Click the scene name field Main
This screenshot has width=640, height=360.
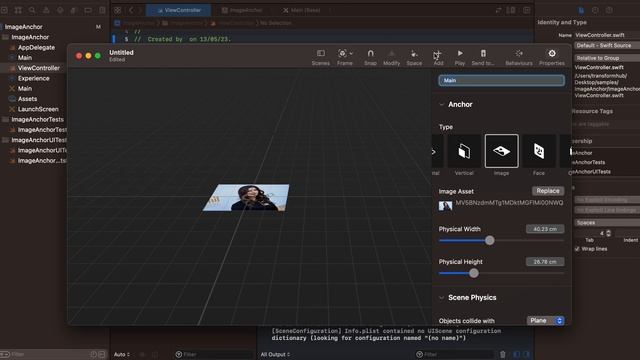[502, 80]
